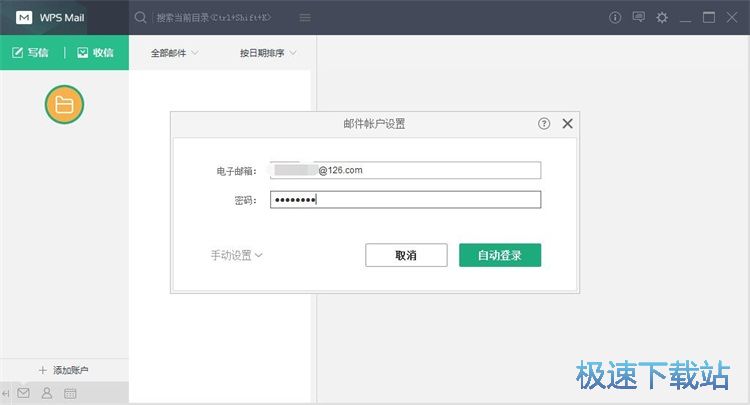Click 添加账户 to add account
Image resolution: width=750 pixels, height=405 pixels.
64,370
